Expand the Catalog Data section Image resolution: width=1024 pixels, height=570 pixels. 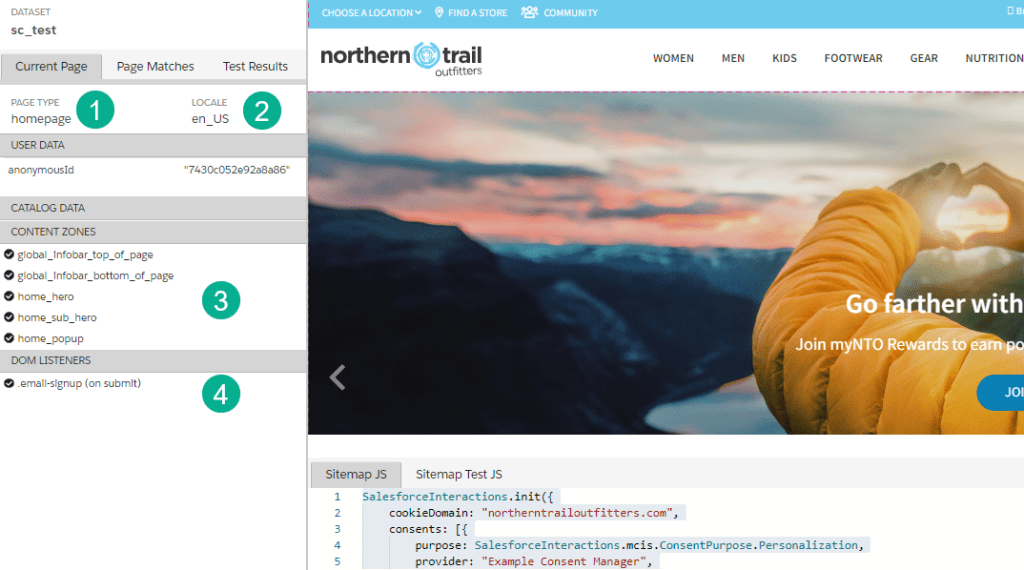[48, 208]
